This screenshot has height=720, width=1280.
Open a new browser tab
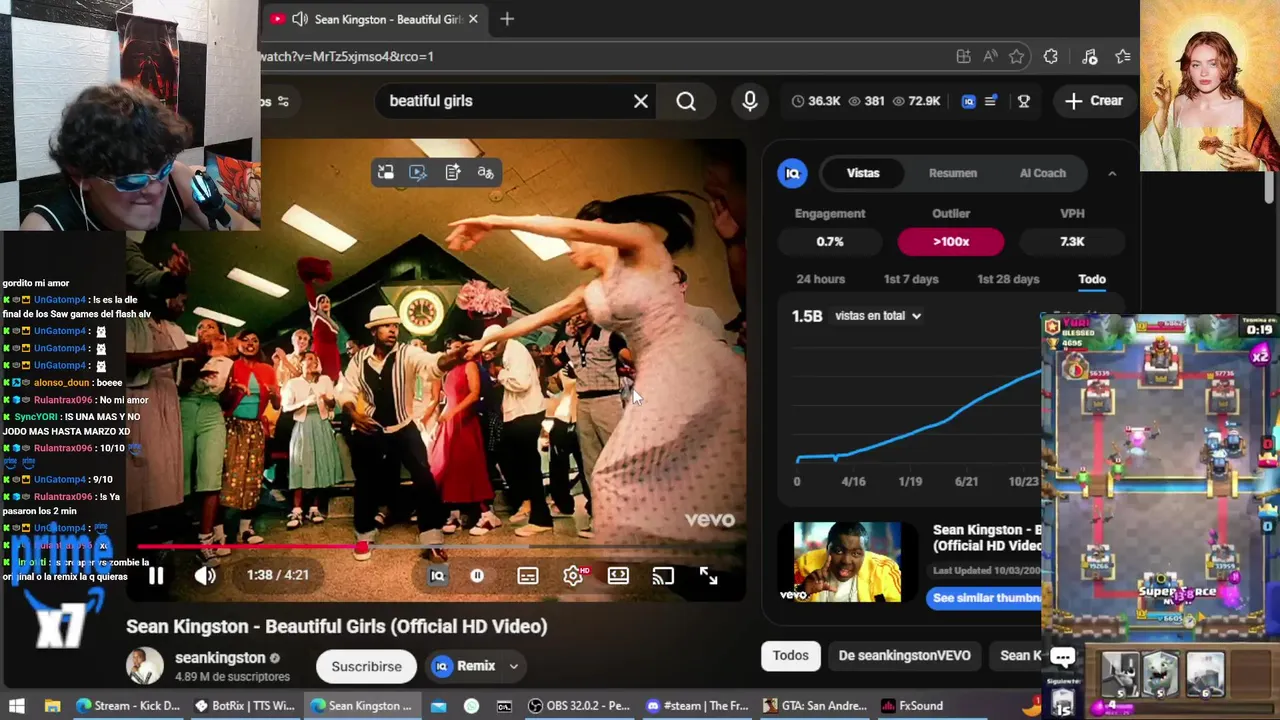pyautogui.click(x=507, y=19)
